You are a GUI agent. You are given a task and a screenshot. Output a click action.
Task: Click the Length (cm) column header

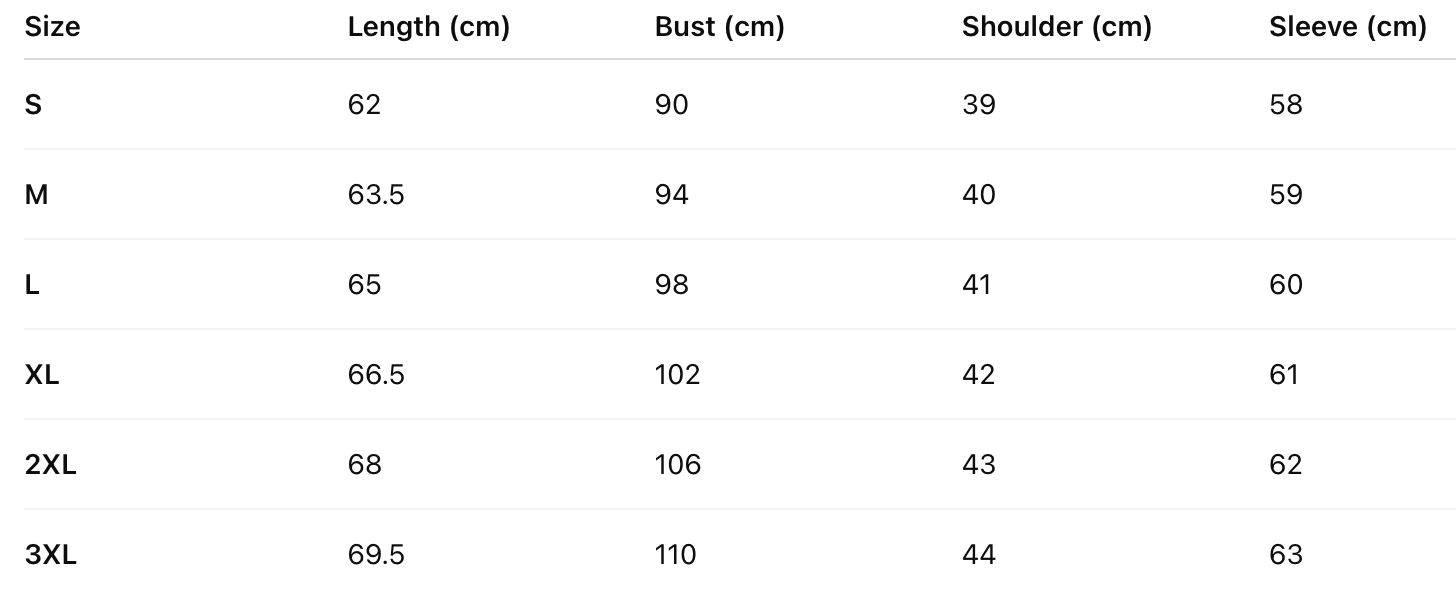click(428, 27)
